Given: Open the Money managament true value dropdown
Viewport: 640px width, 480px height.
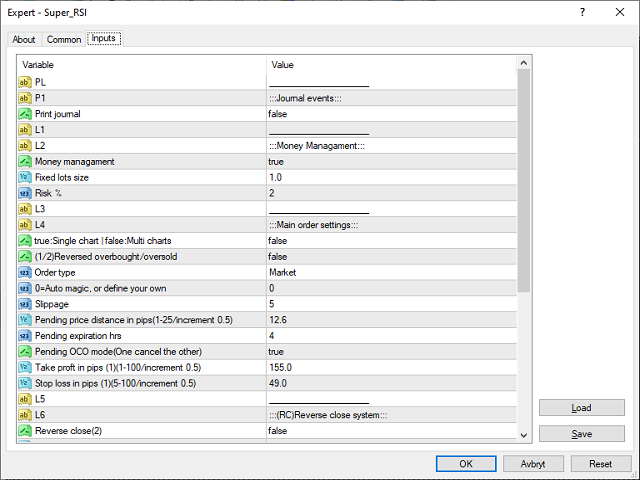Looking at the screenshot, I should pos(390,161).
